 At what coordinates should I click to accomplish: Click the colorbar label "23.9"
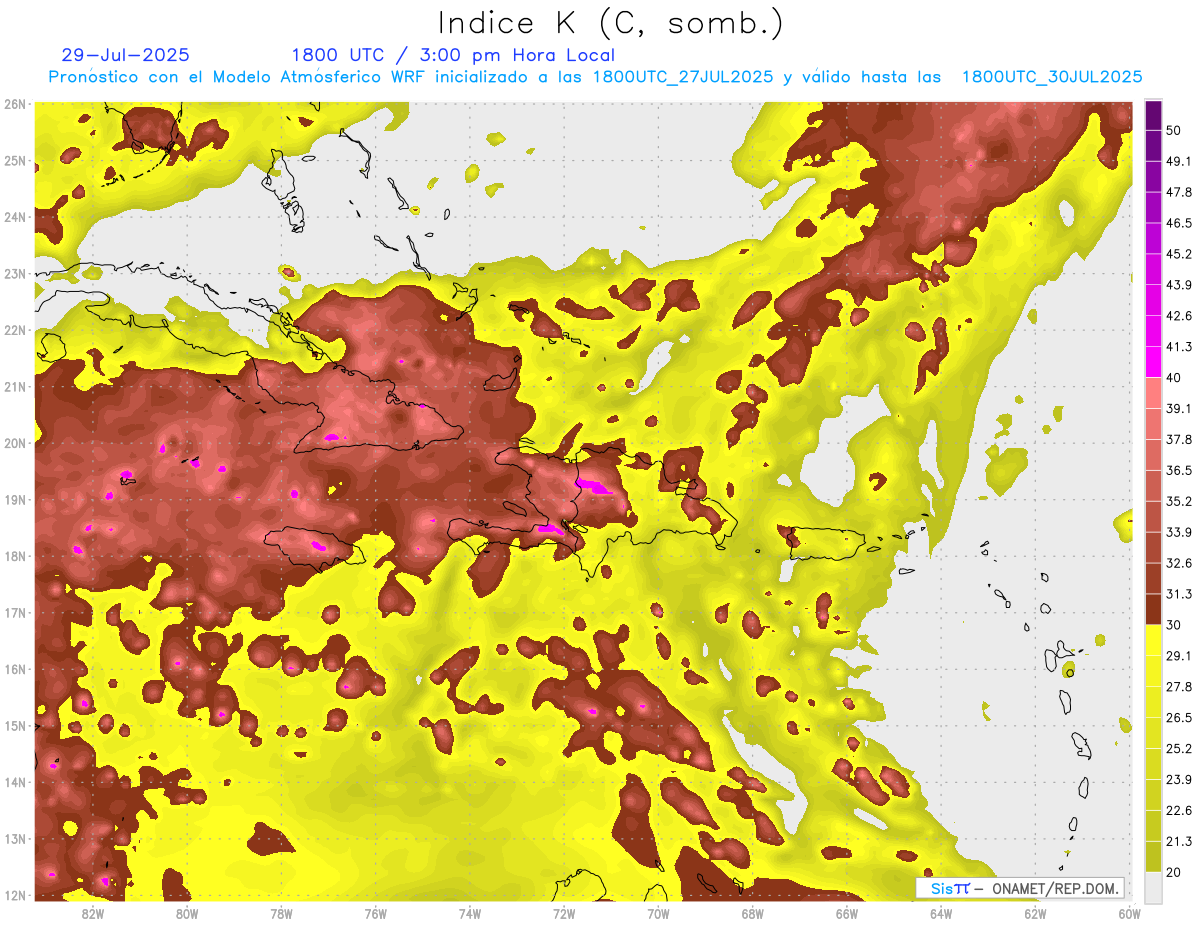point(1179,780)
